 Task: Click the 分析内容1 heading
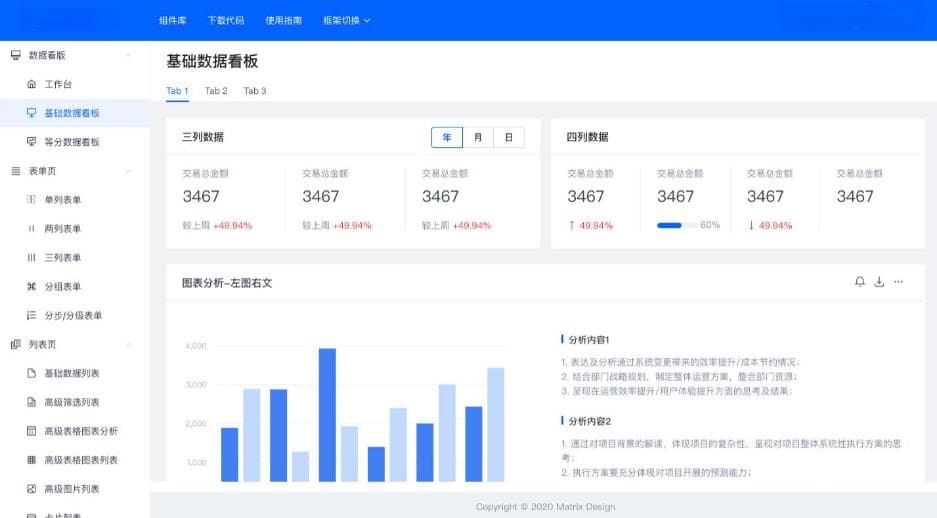click(x=589, y=339)
